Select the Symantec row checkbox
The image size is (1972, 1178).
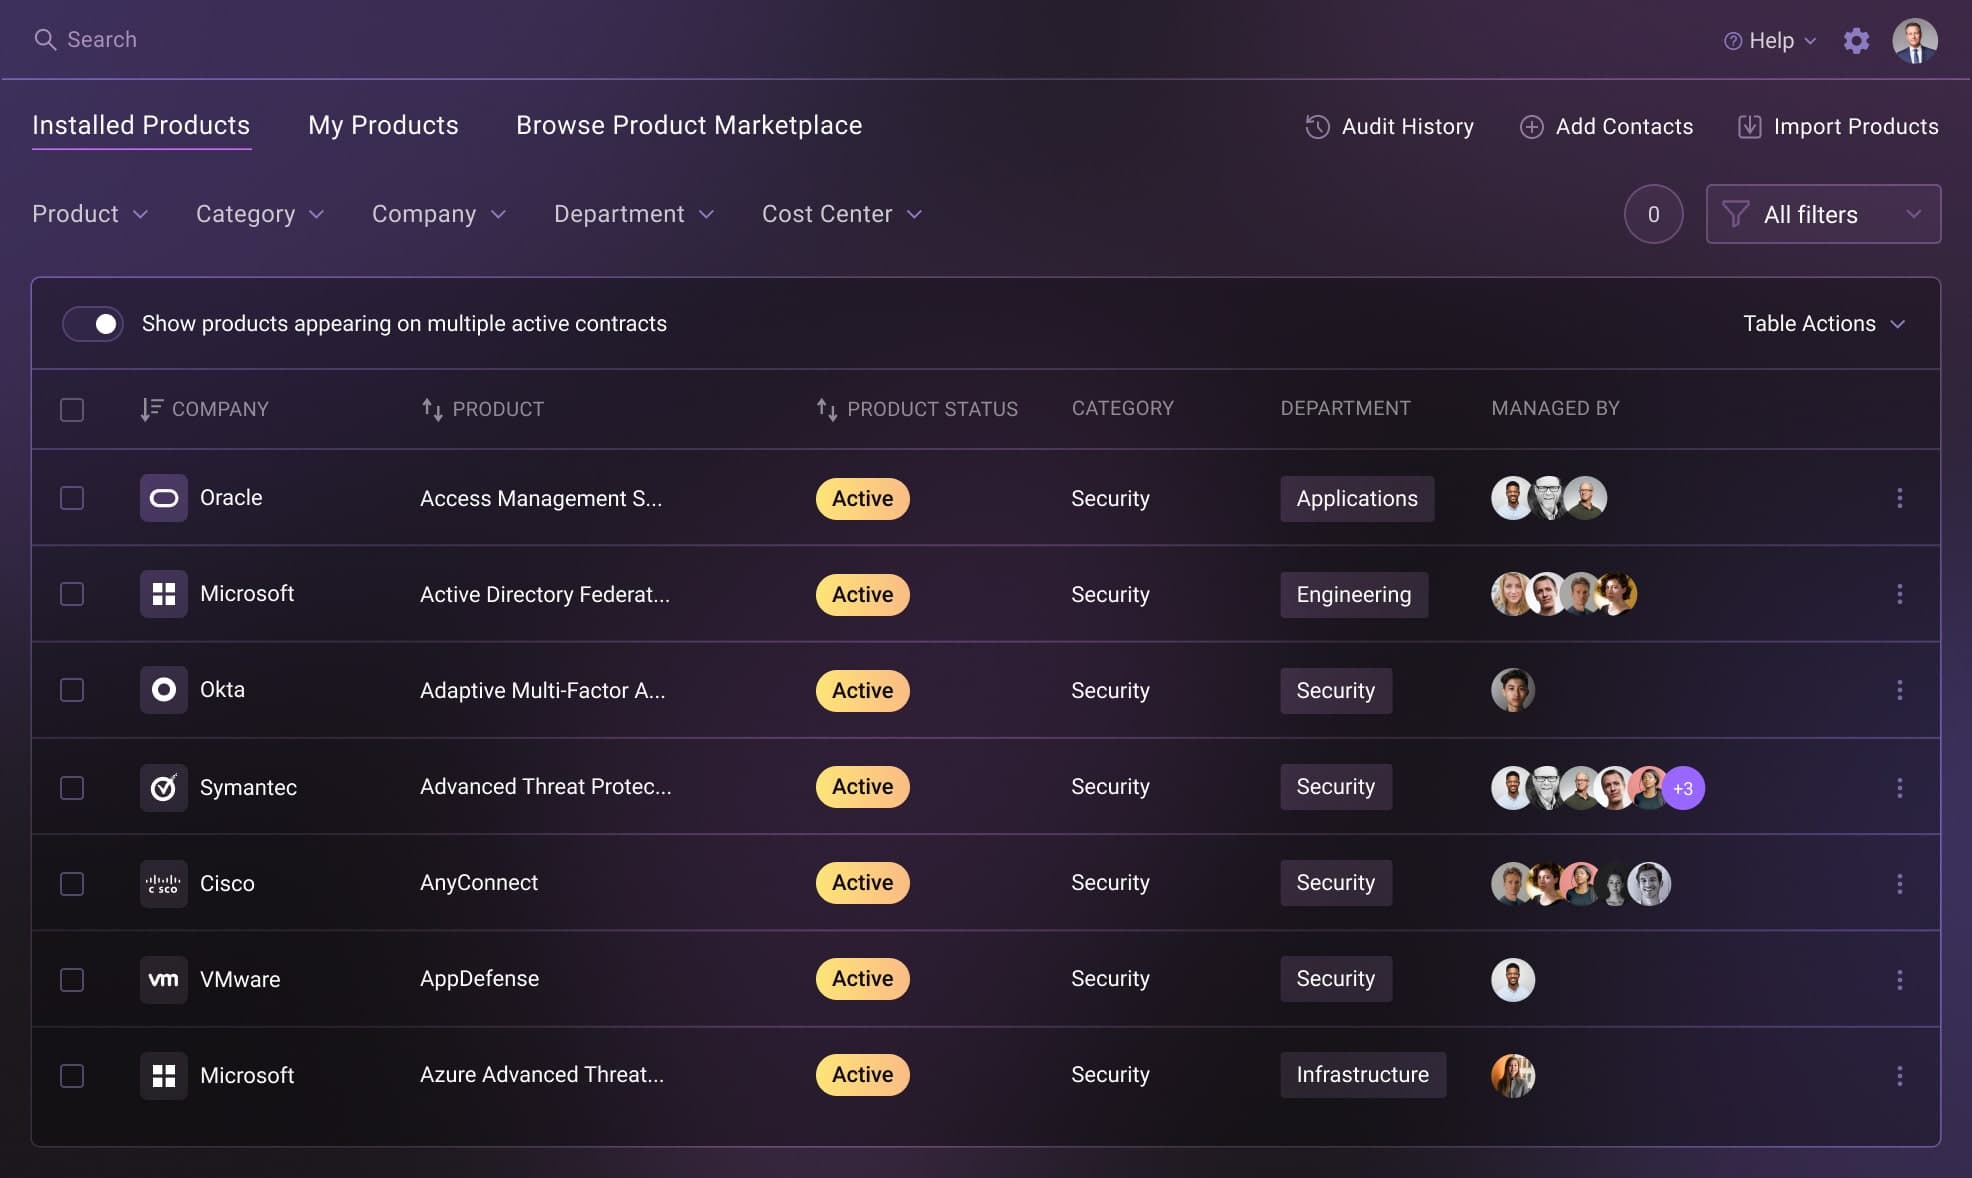[x=72, y=788]
